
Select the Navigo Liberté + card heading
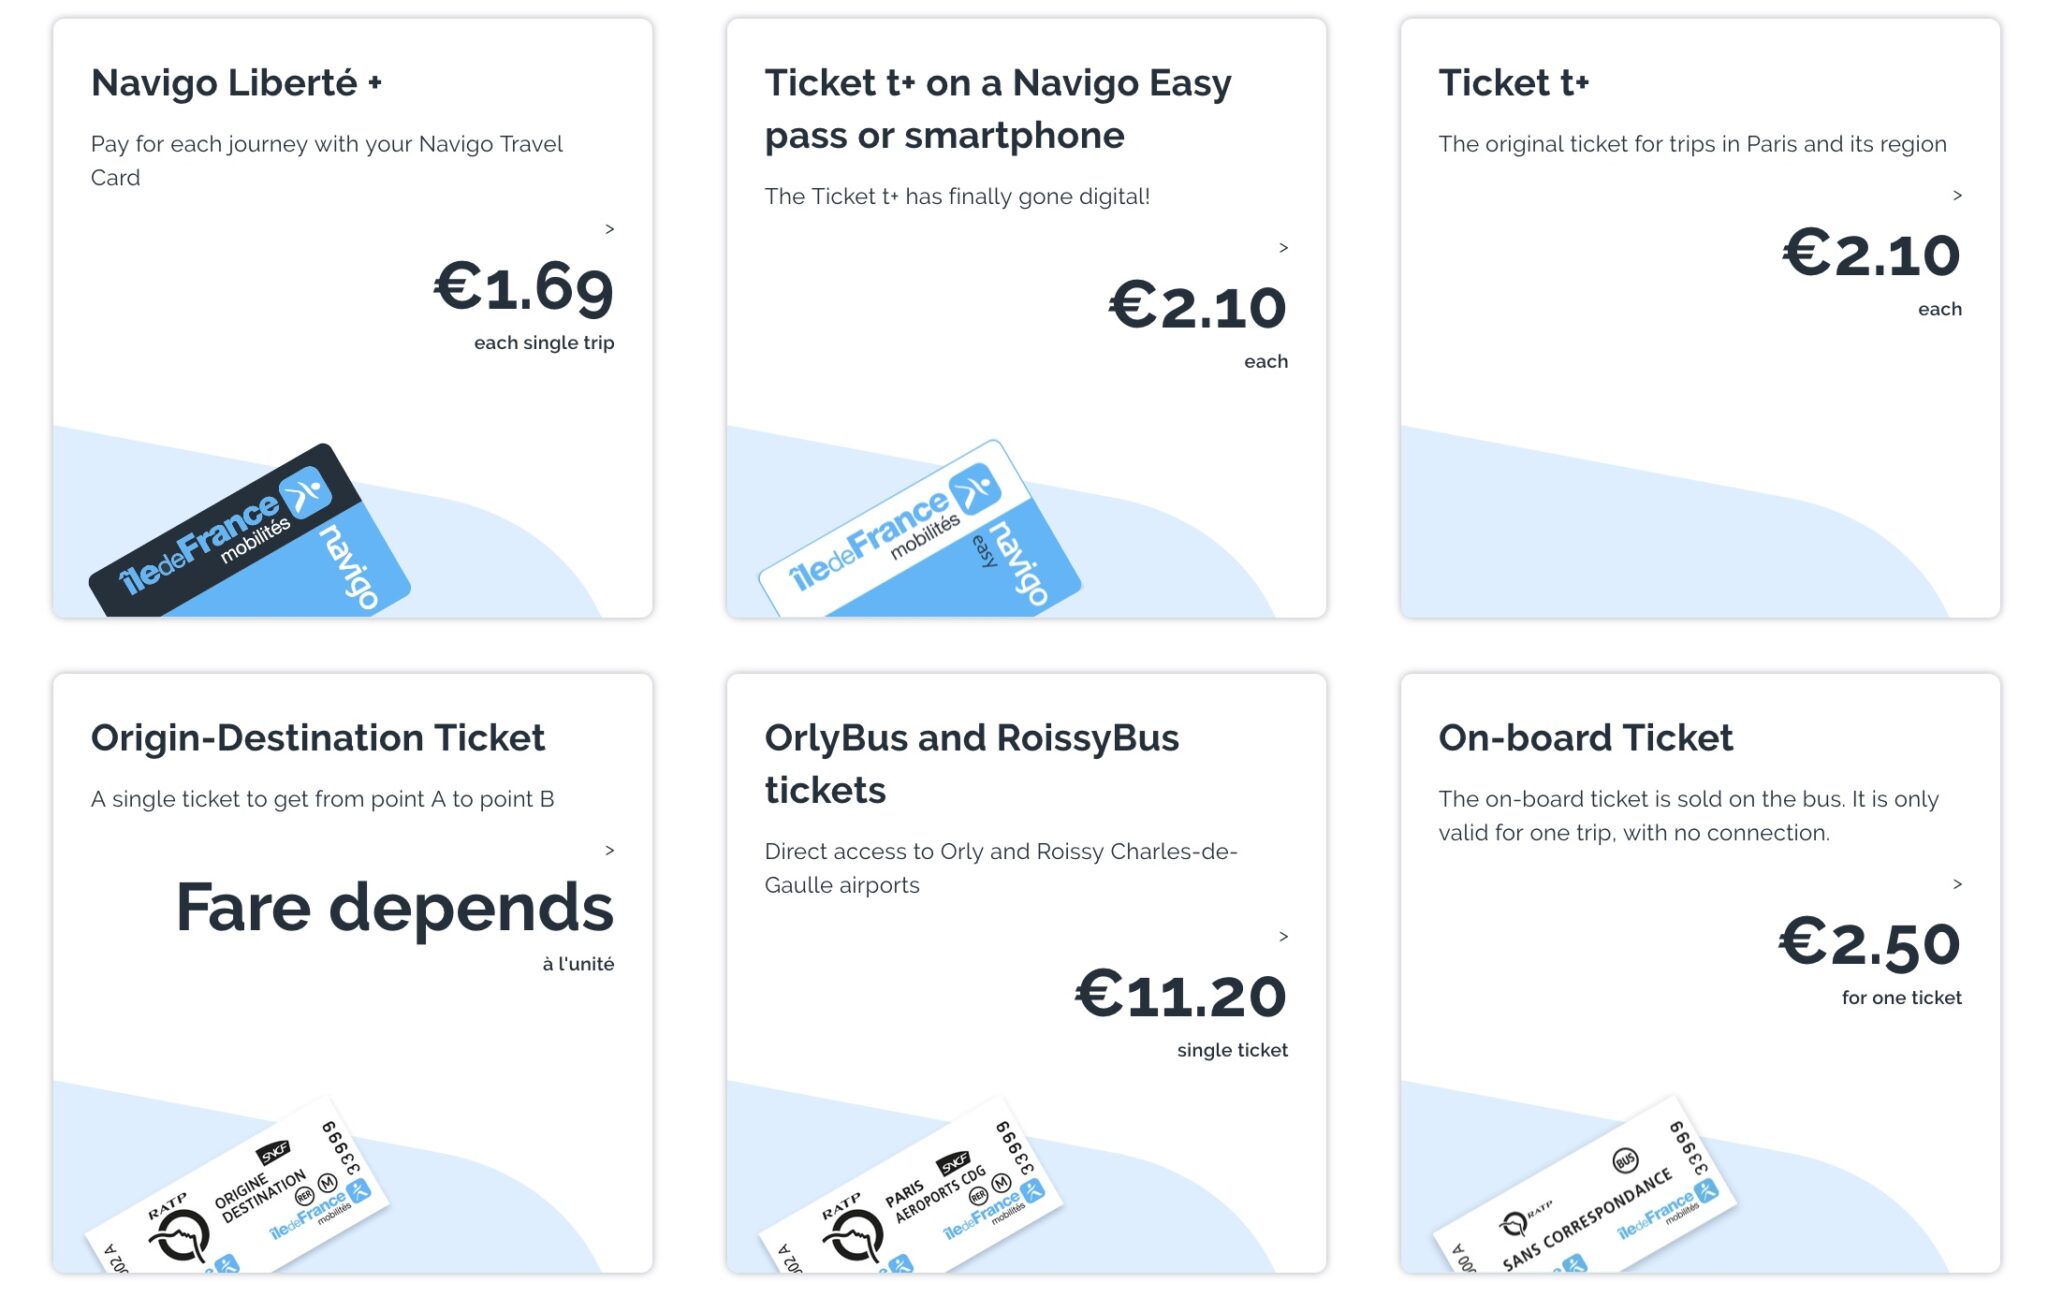tap(237, 84)
